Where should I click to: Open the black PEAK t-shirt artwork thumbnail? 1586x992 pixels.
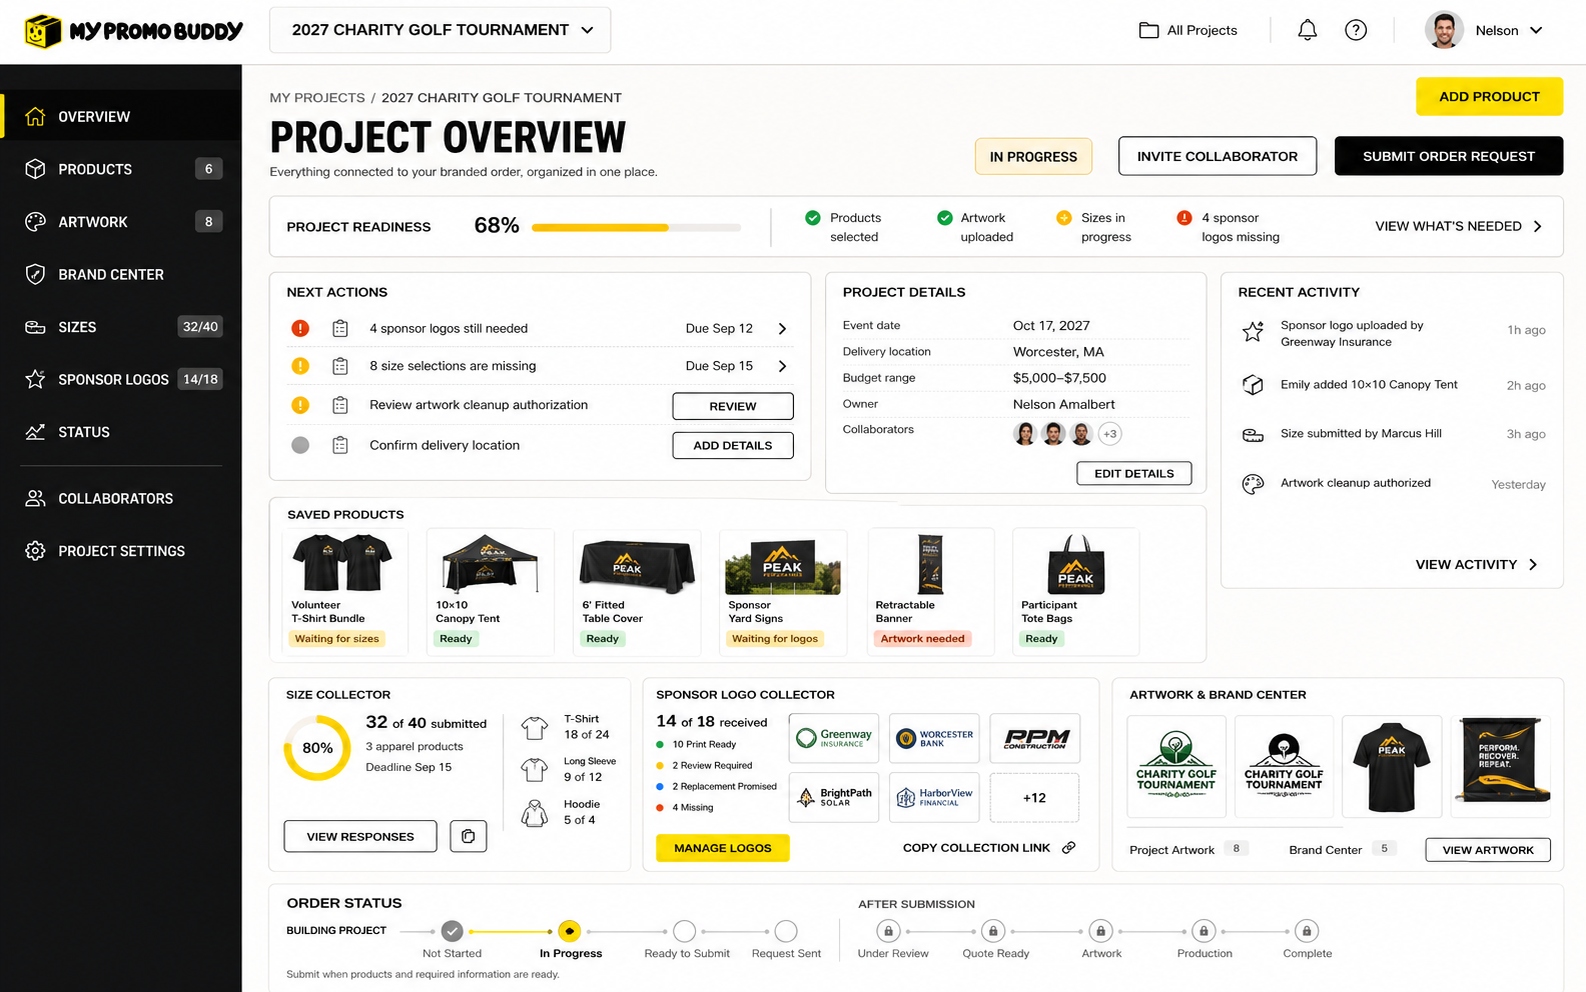[1392, 766]
